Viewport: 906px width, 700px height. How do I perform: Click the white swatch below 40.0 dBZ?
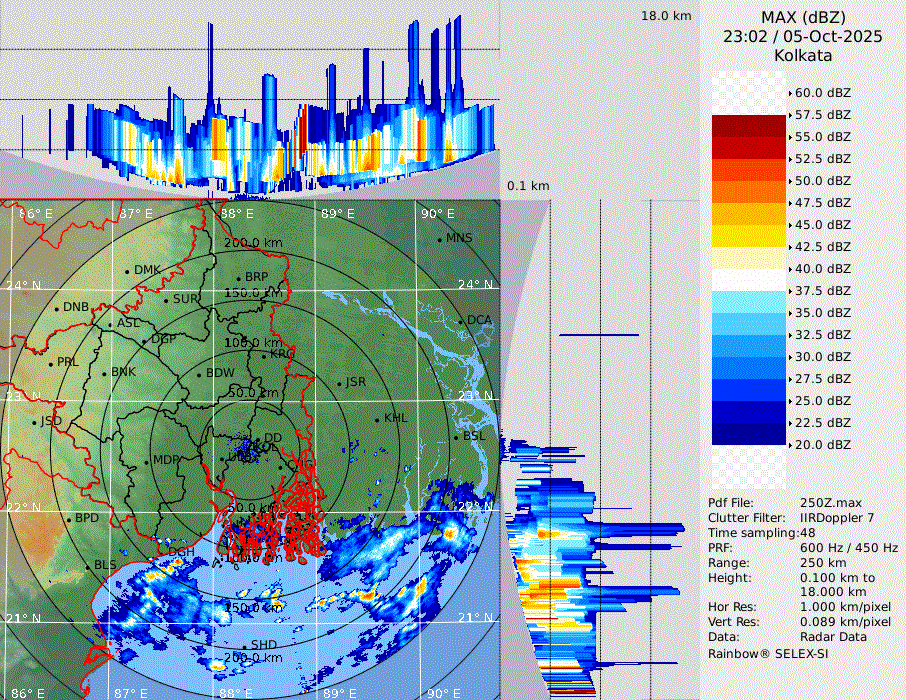pyautogui.click(x=749, y=280)
